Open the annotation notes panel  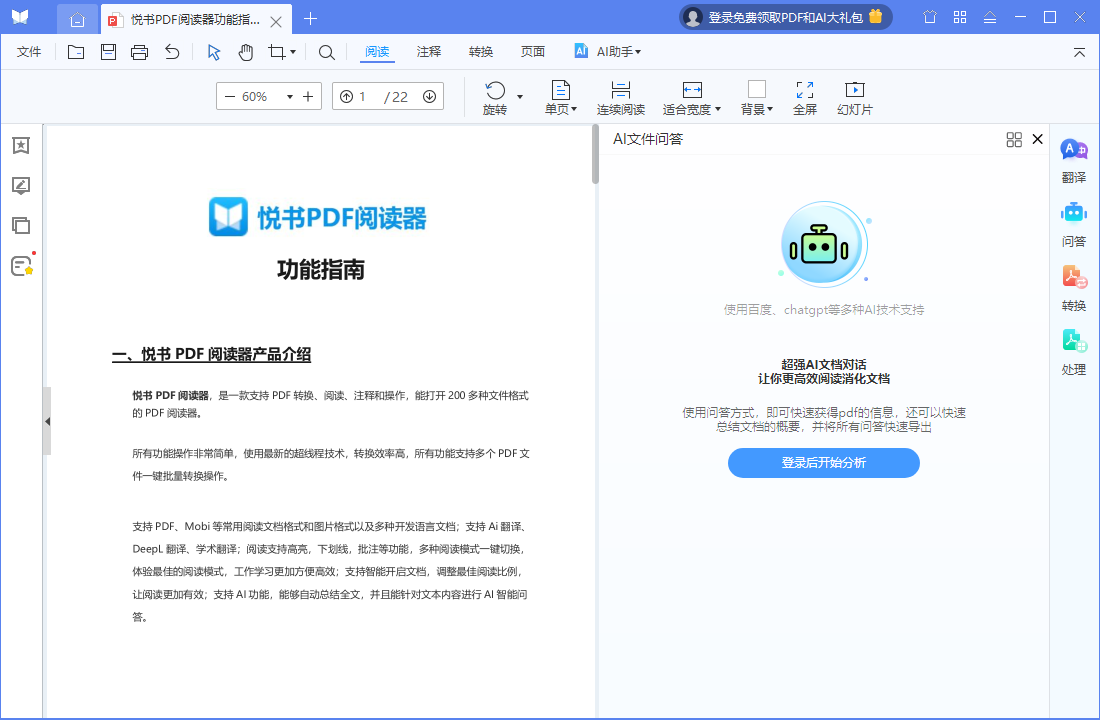click(20, 186)
